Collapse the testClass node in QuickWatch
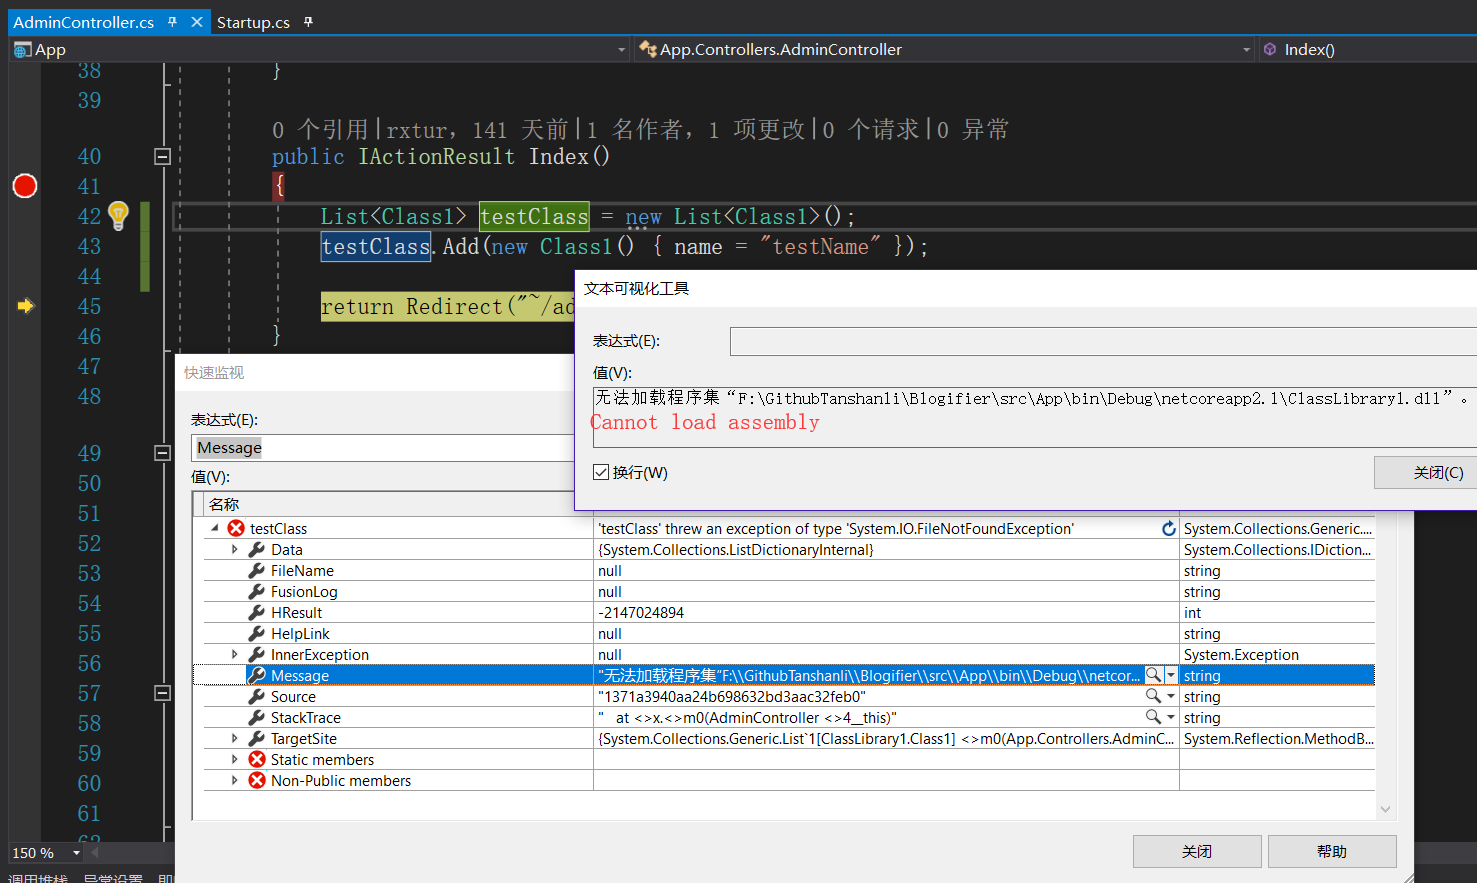1477x883 pixels. [215, 528]
